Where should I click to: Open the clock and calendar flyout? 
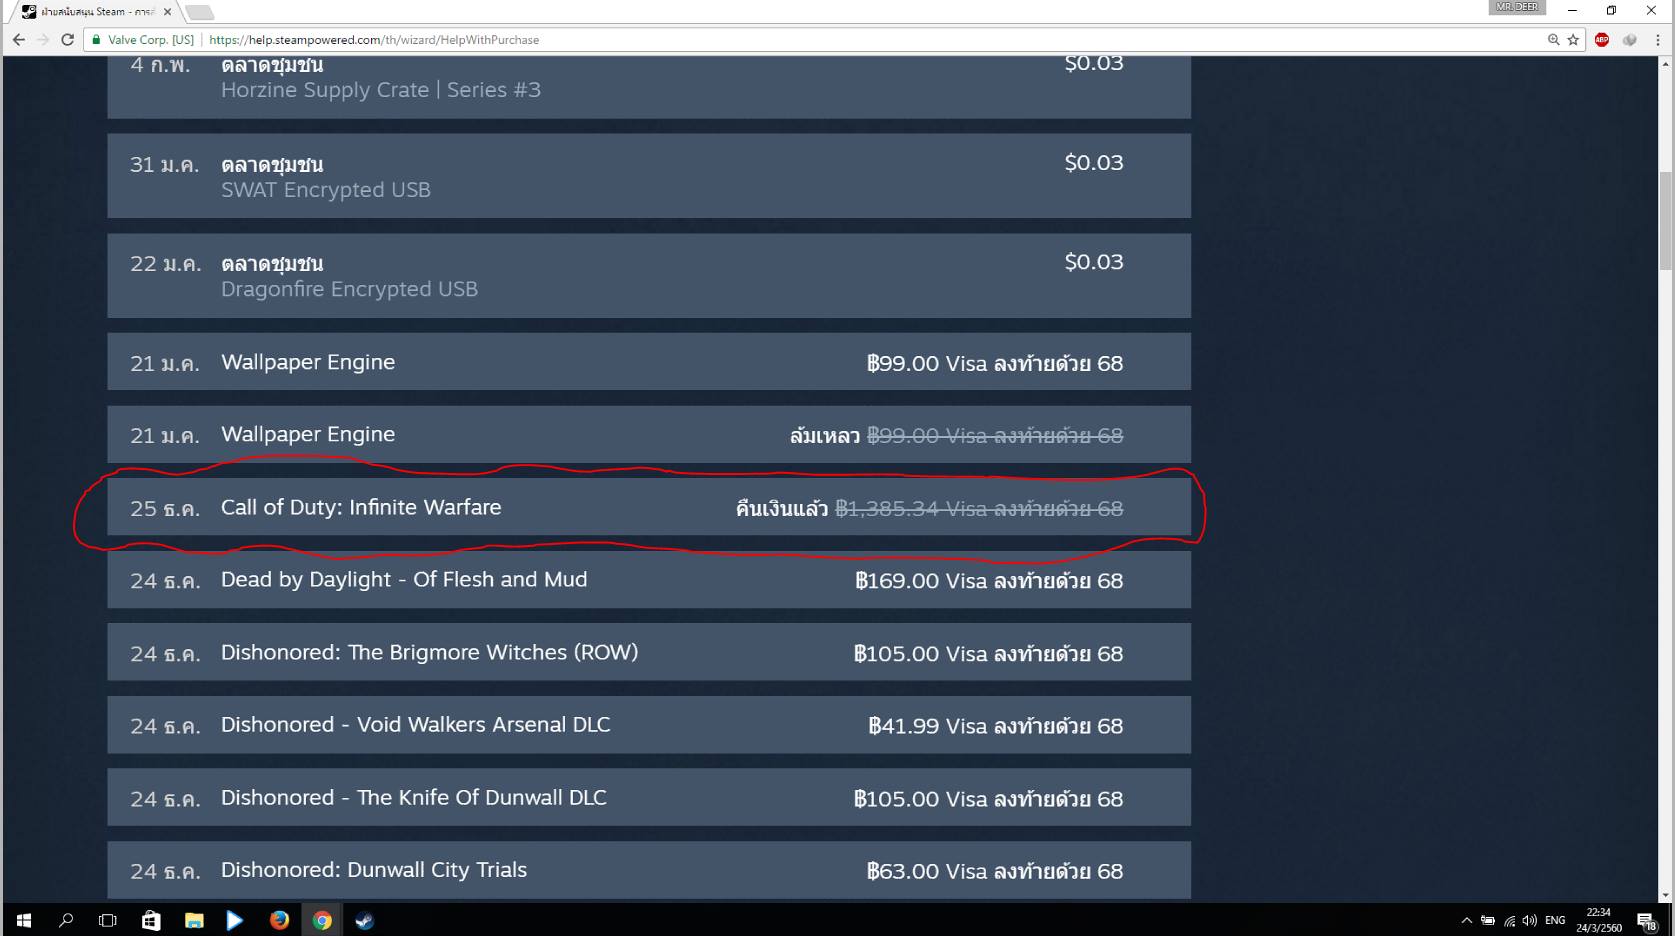click(x=1598, y=920)
